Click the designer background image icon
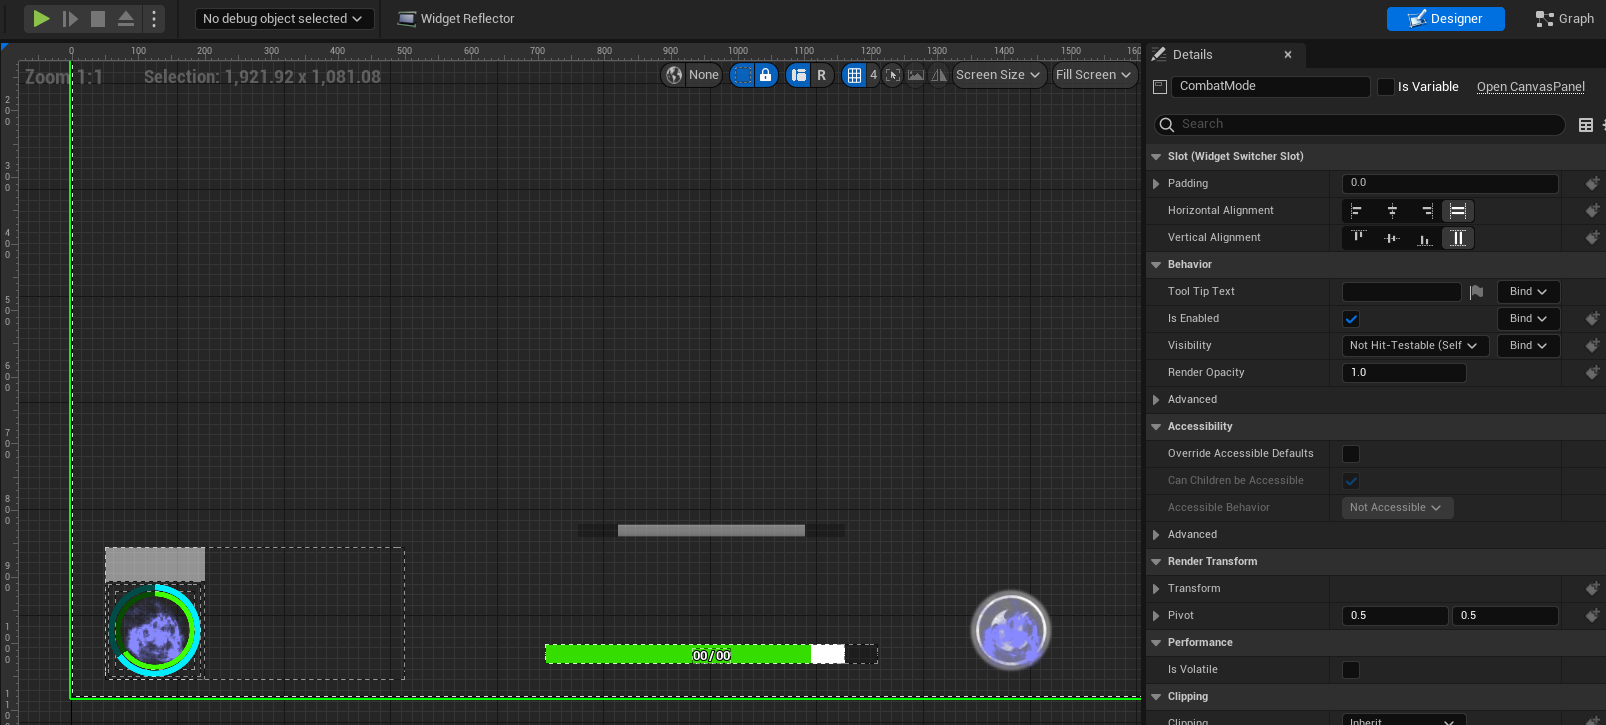1606x725 pixels. tap(916, 75)
